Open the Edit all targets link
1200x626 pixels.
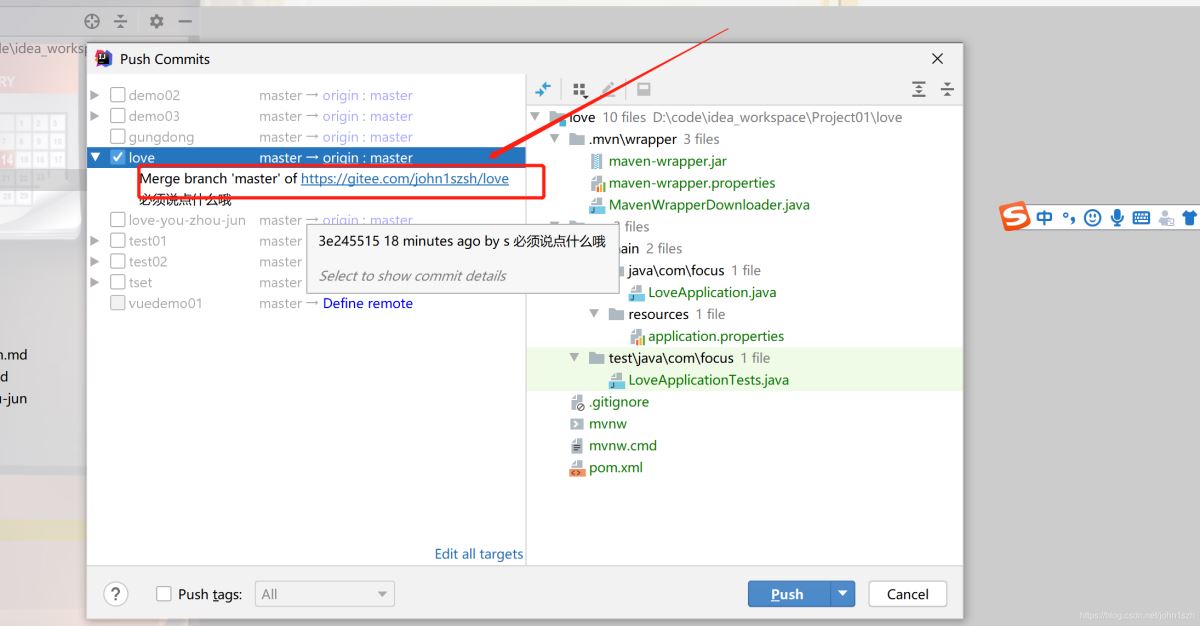click(479, 554)
